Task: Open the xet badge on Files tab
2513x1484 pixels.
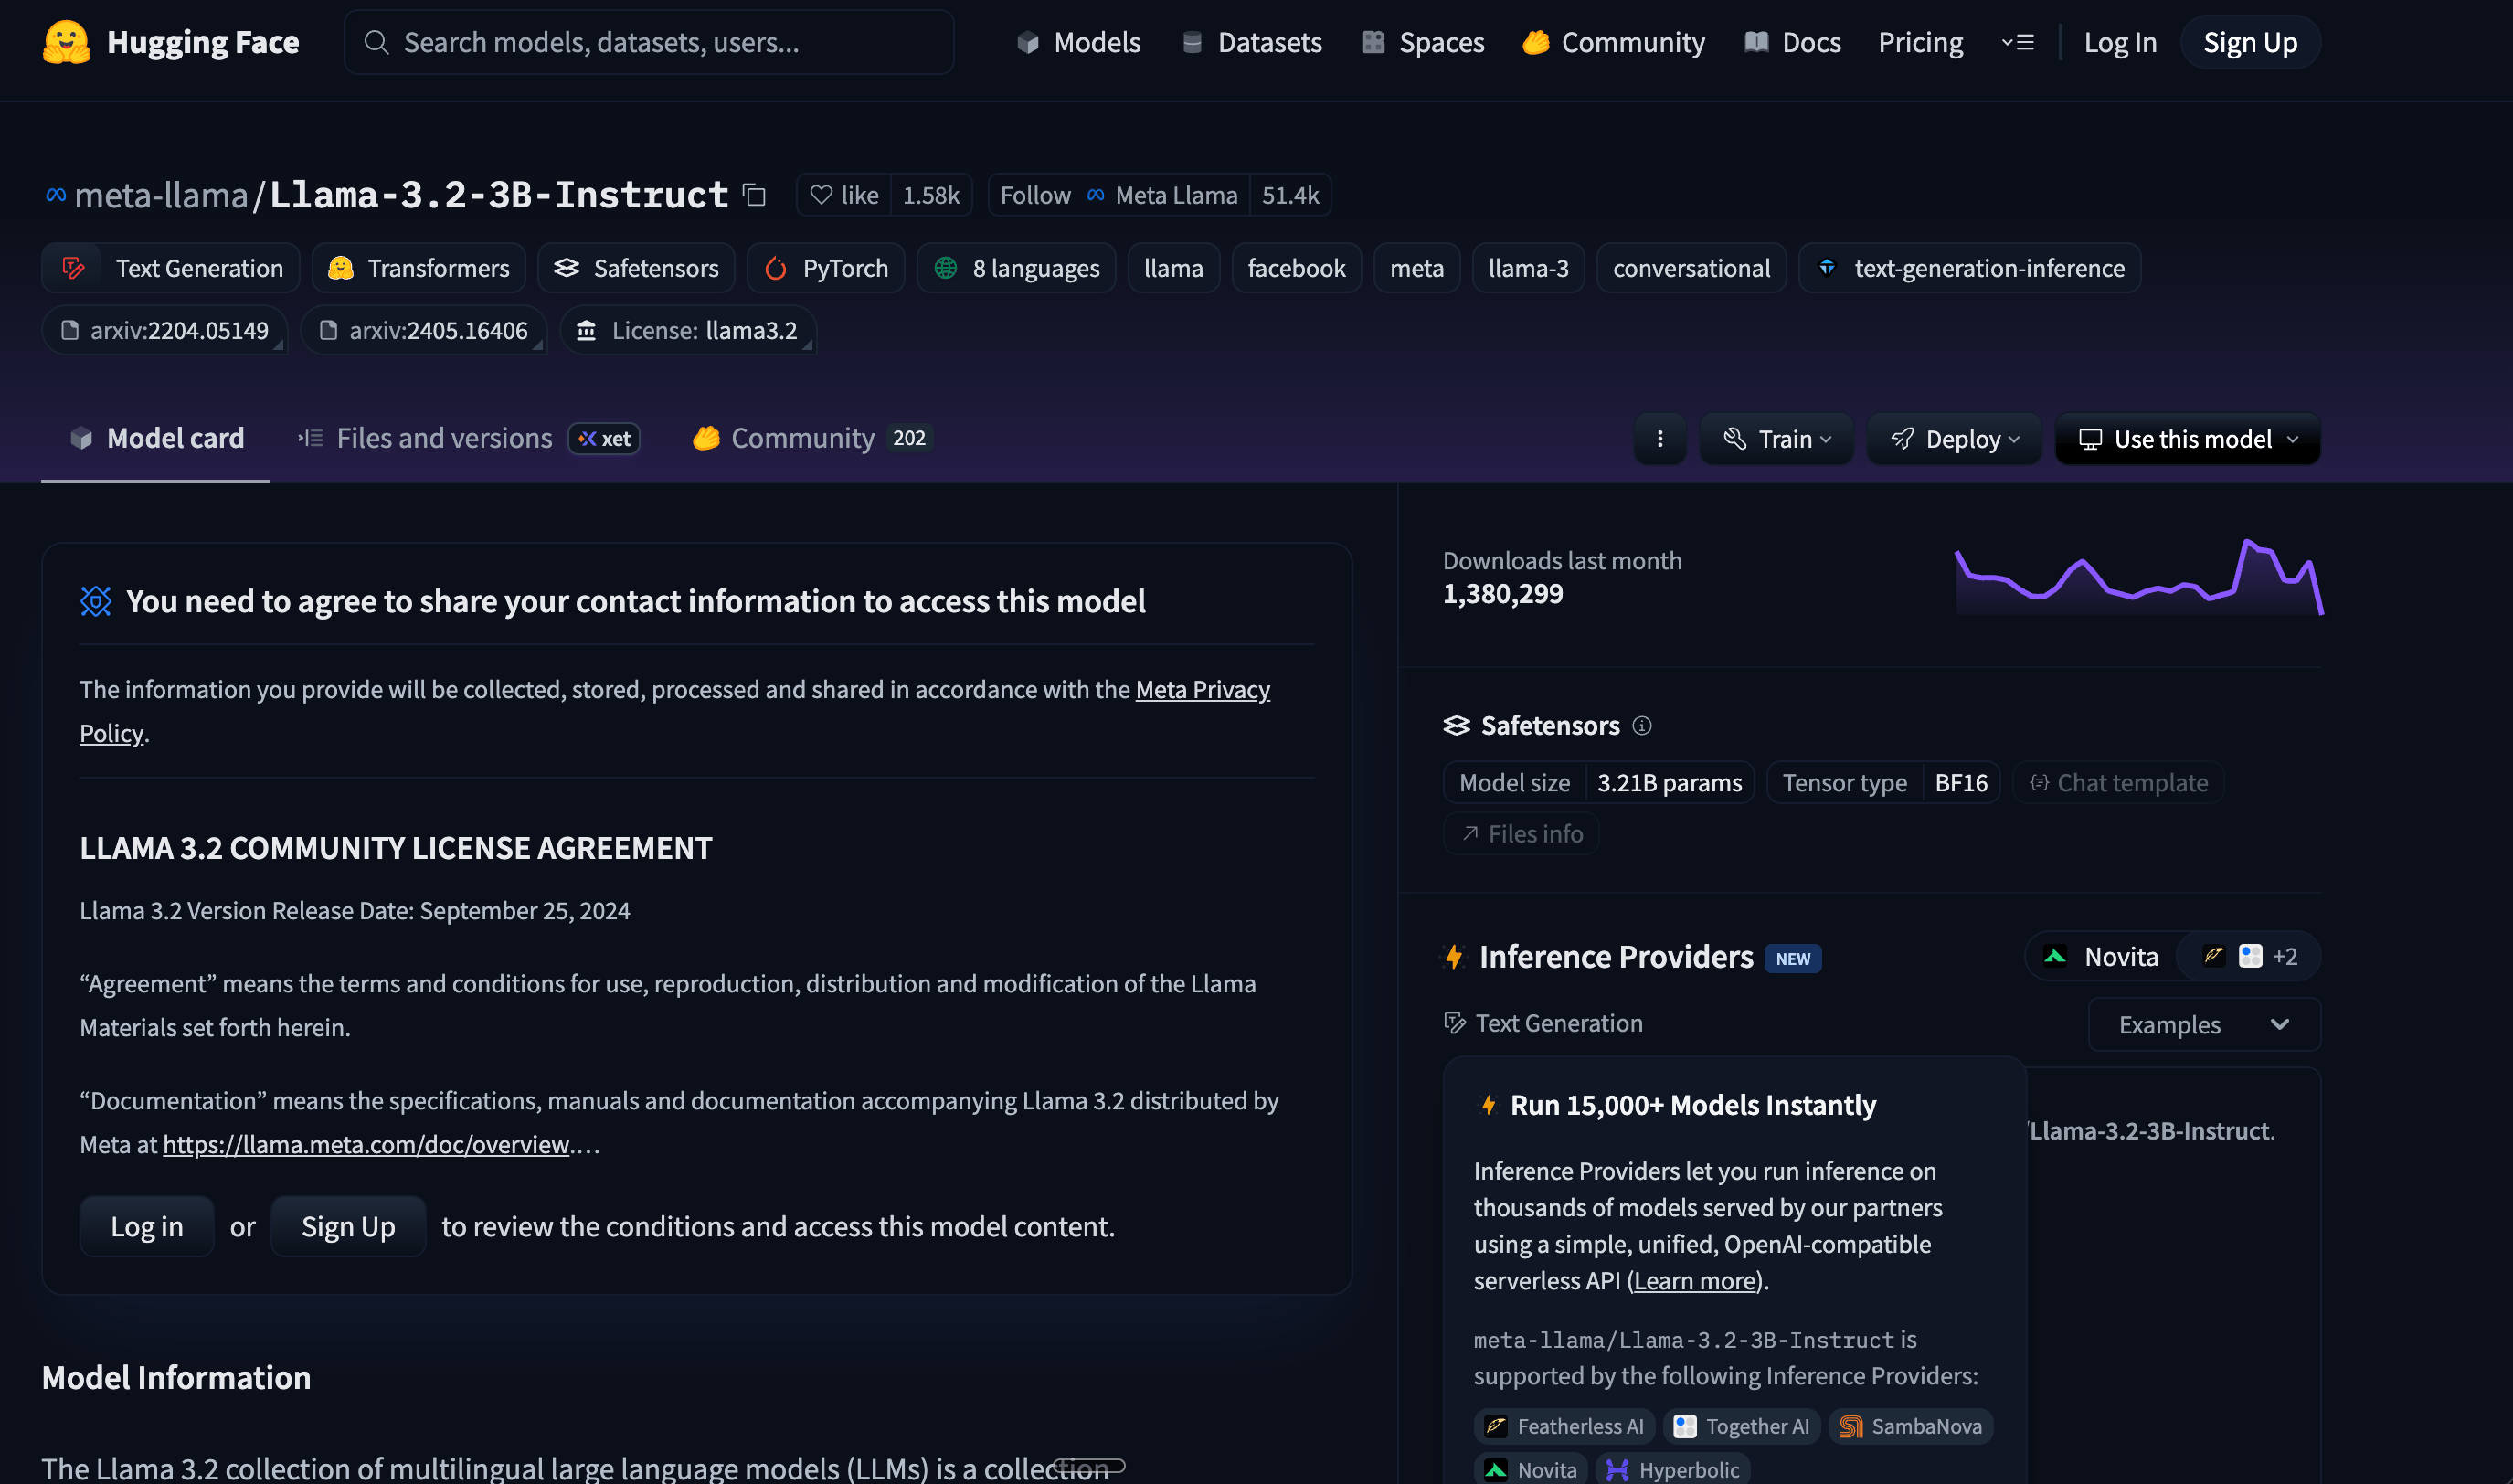Action: (604, 438)
